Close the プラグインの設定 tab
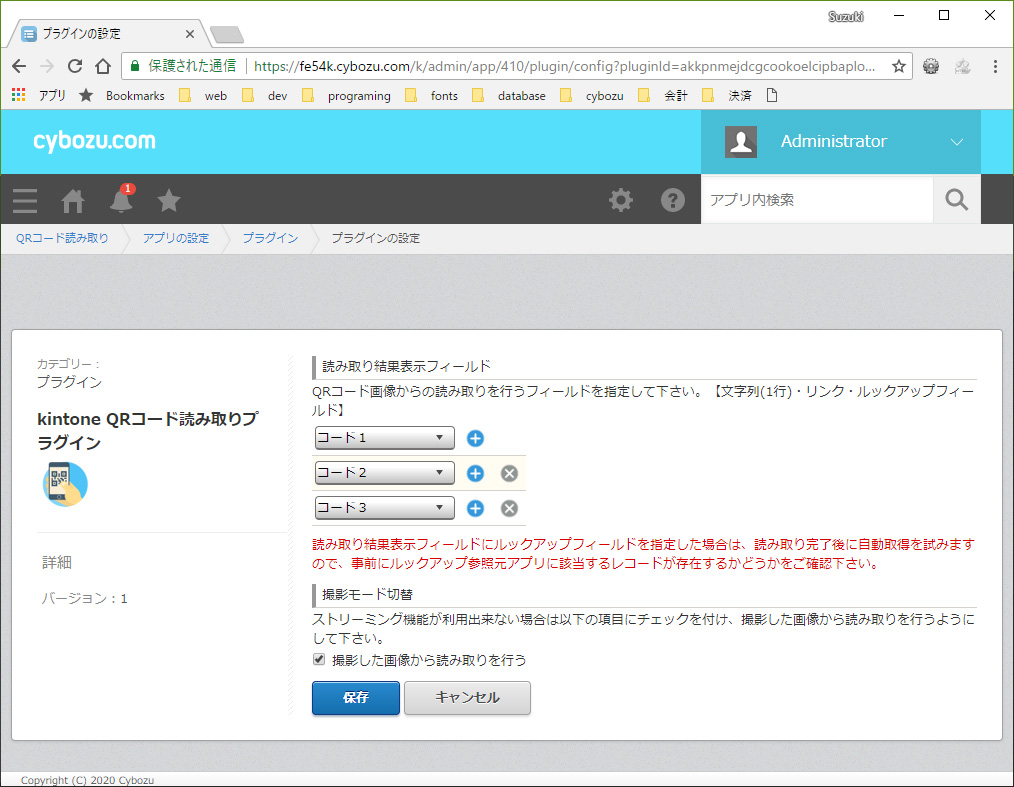Viewport: 1014px width, 787px height. click(x=189, y=34)
